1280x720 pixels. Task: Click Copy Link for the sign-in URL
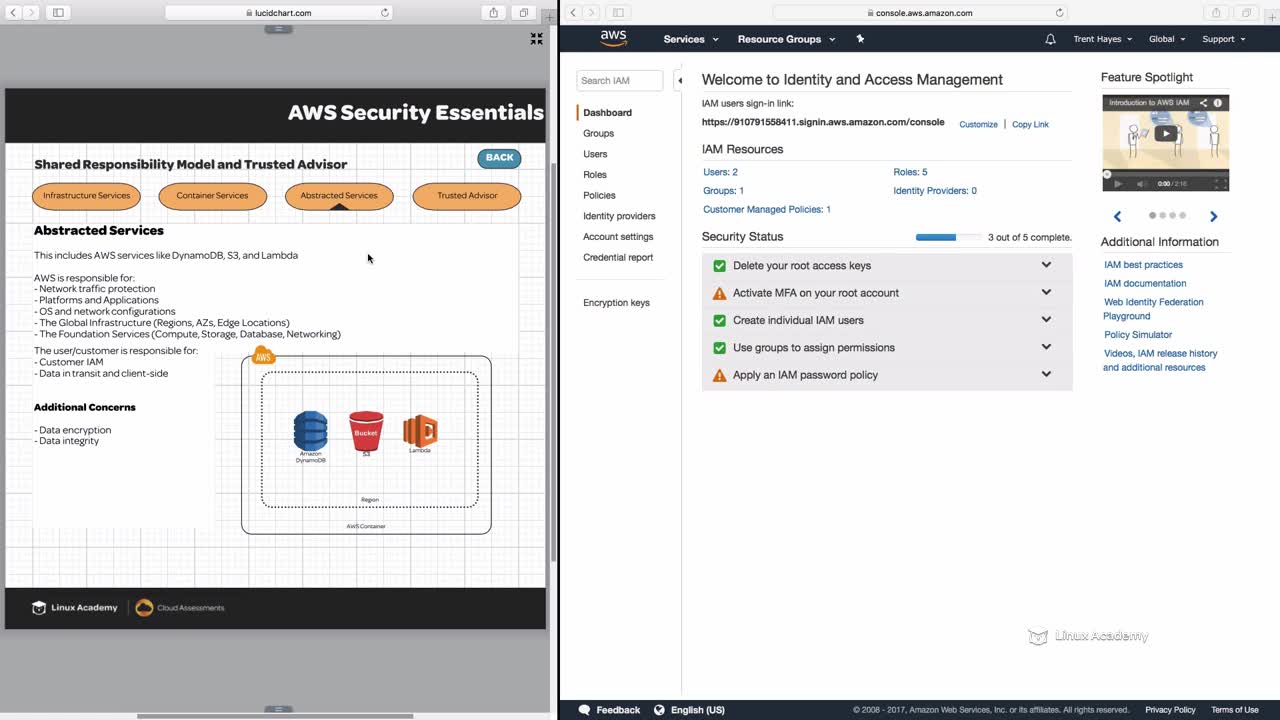pos(1030,124)
